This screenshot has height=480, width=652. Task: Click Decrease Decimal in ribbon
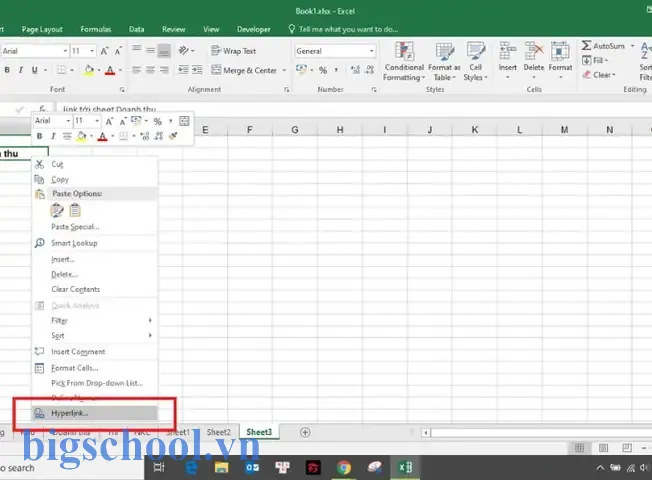pos(370,70)
